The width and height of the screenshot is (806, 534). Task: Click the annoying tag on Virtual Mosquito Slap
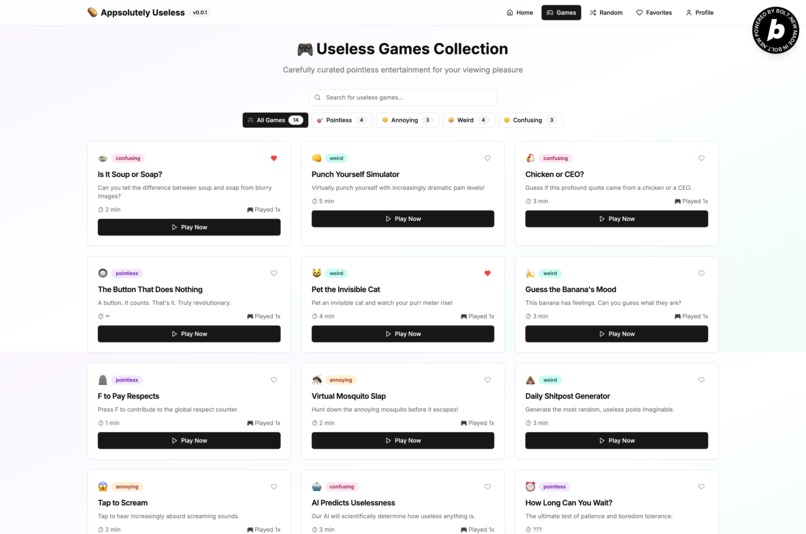click(x=341, y=380)
